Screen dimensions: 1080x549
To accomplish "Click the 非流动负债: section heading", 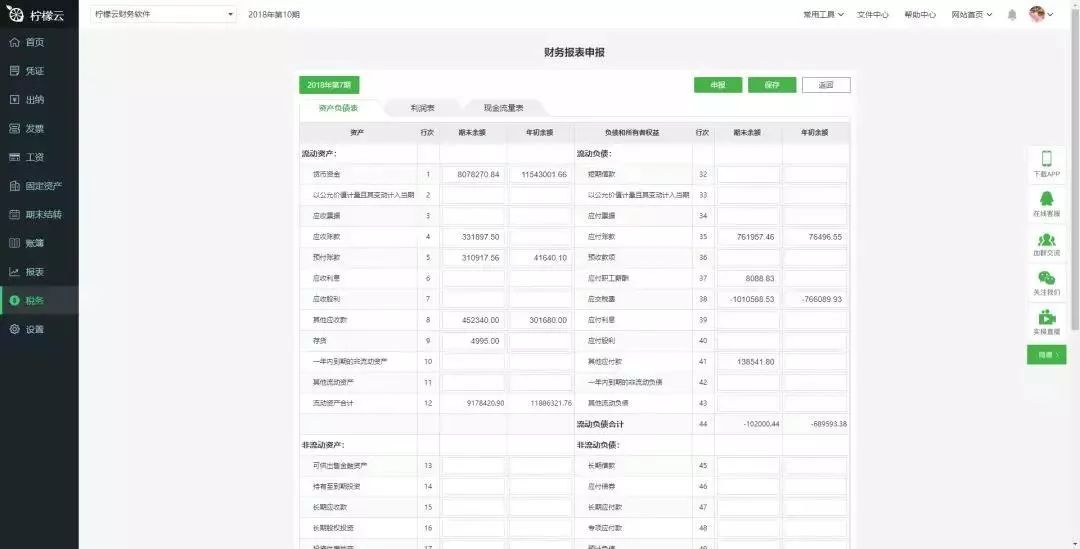I will [x=599, y=445].
